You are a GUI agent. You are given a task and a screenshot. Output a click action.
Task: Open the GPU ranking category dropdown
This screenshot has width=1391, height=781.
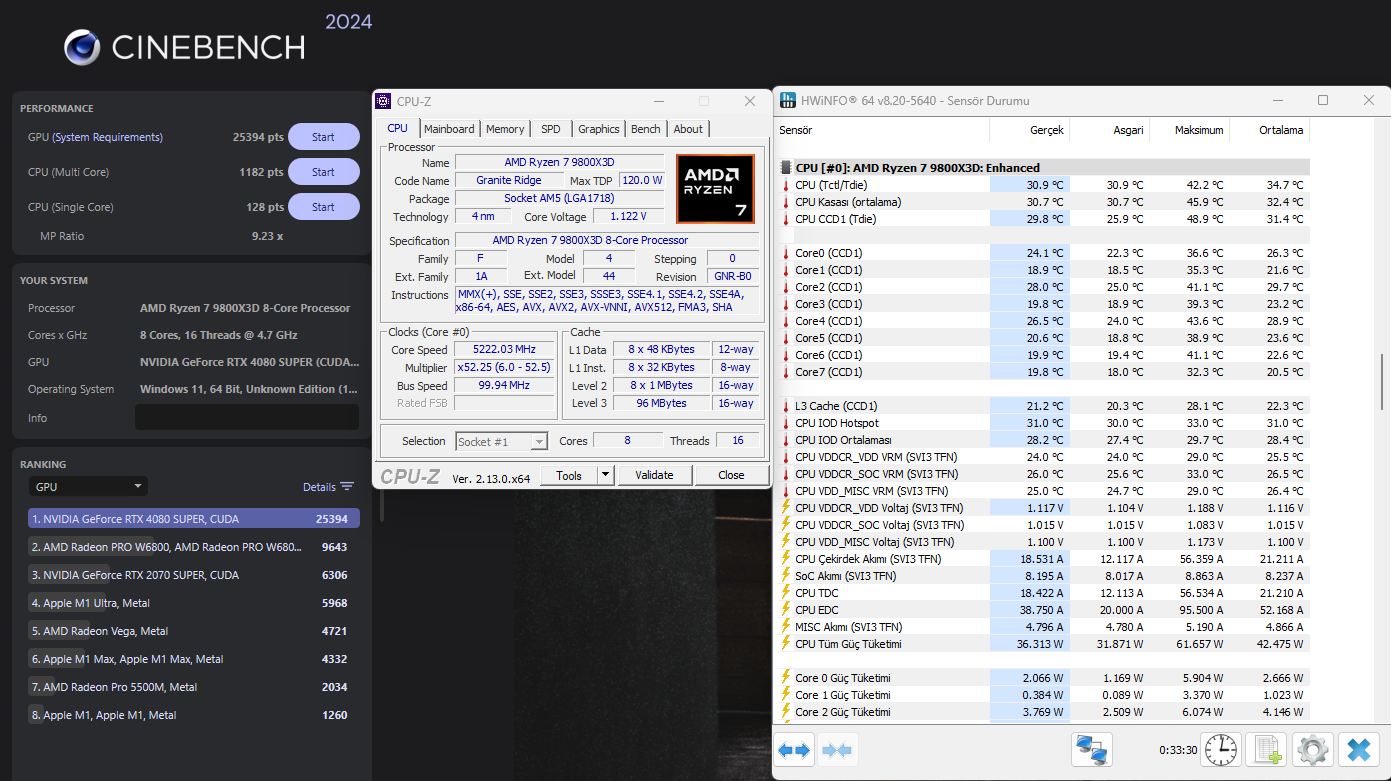(x=88, y=487)
